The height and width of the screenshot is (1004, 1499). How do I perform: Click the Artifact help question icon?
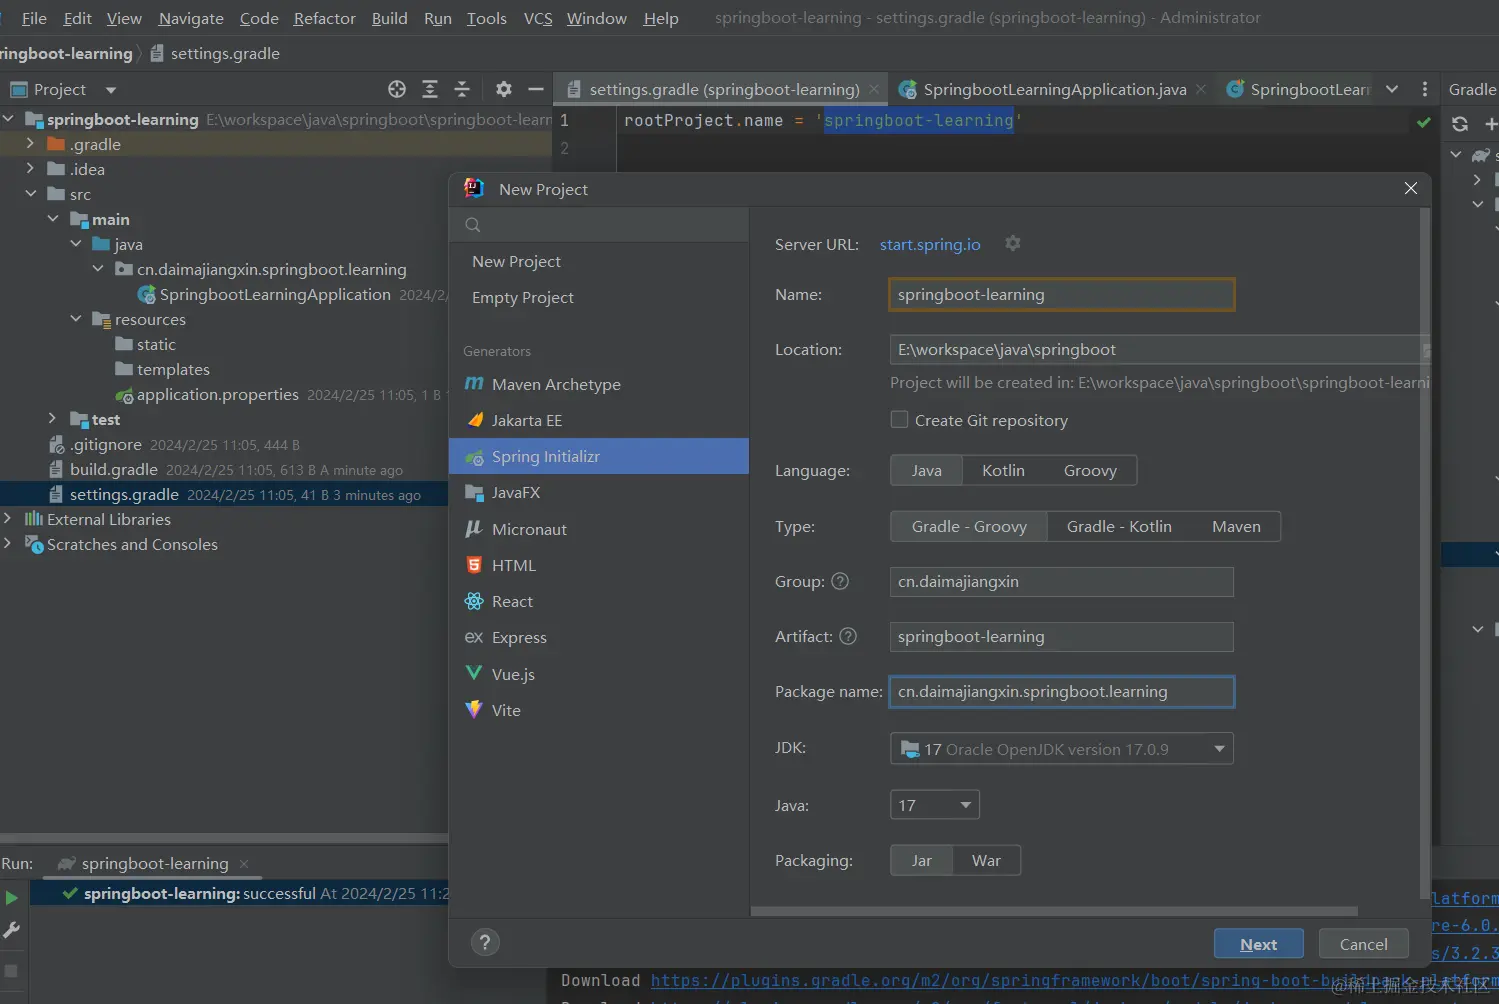click(x=848, y=636)
